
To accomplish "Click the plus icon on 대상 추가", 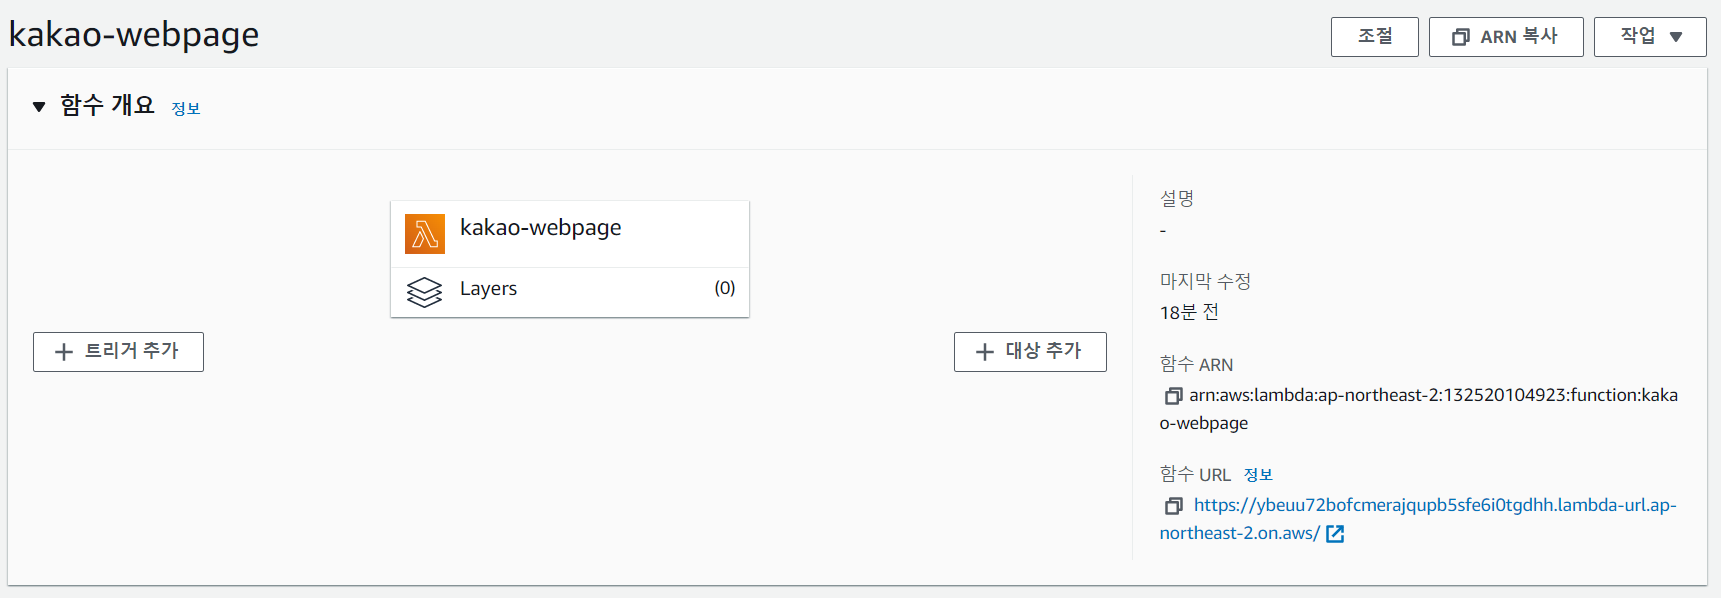I will click(985, 352).
